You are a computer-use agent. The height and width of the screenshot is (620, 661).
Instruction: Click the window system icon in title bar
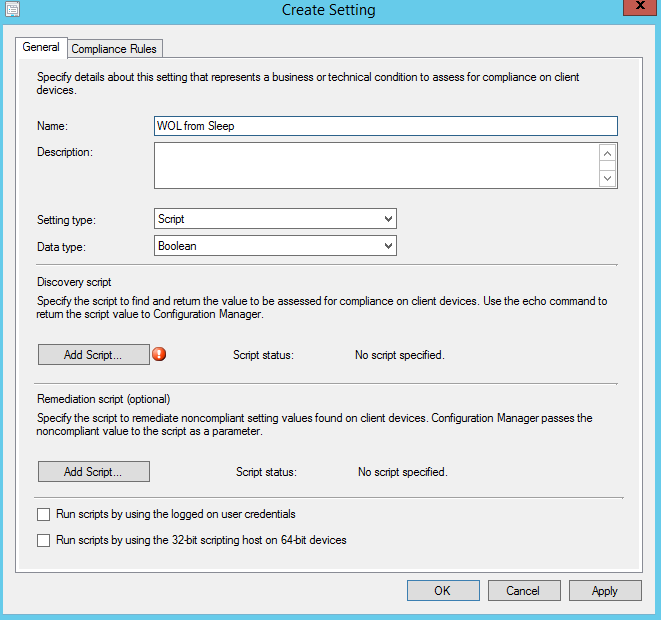click(x=10, y=9)
